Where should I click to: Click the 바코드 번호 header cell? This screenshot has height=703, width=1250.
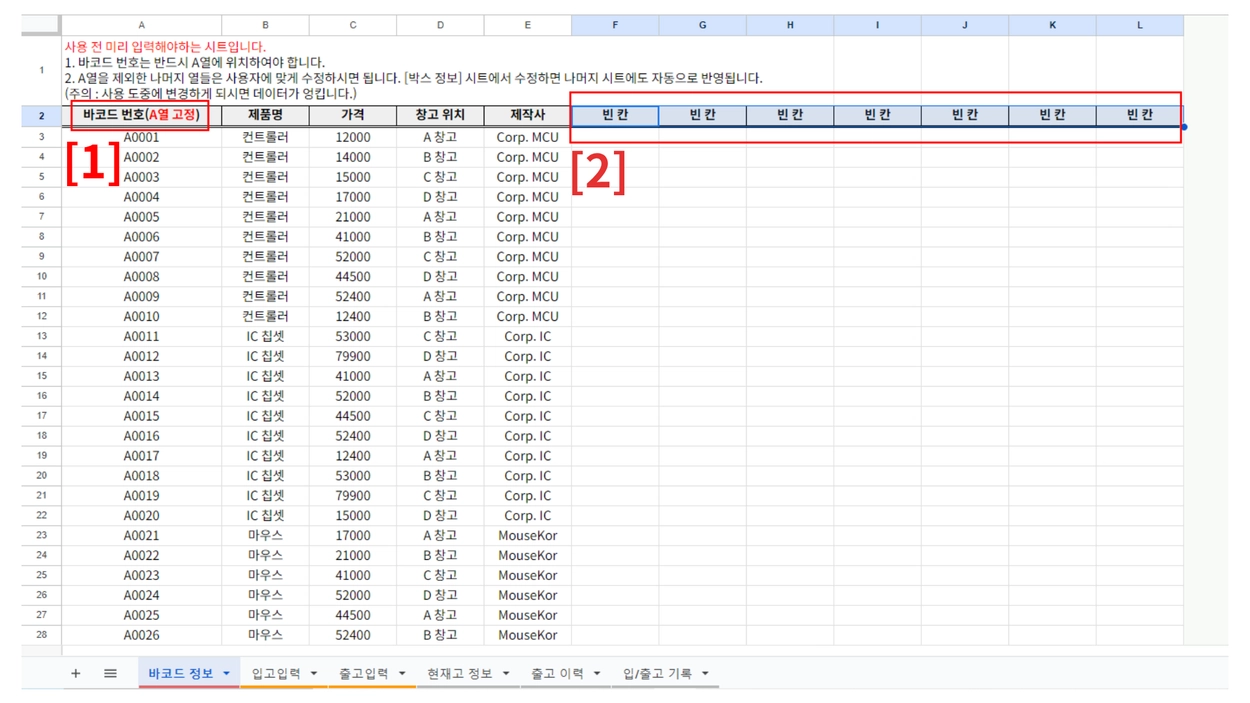[x=141, y=114]
